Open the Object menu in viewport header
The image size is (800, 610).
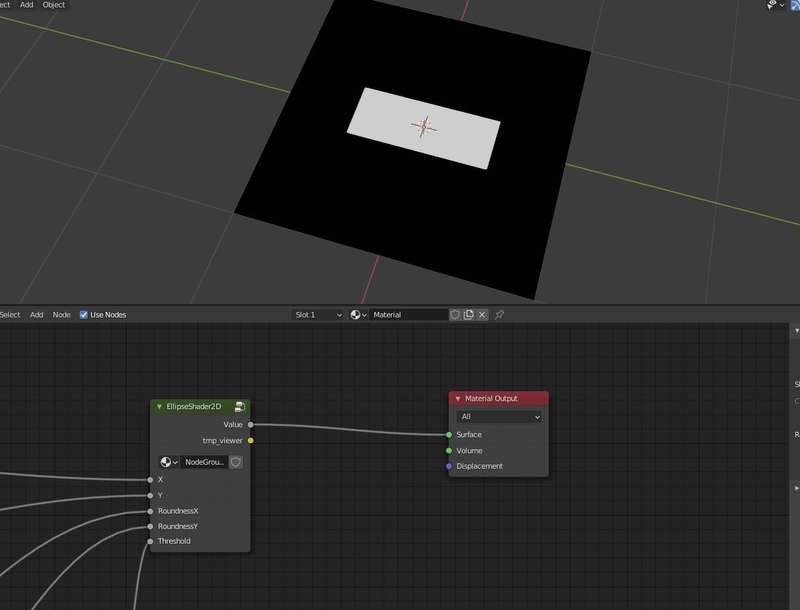click(54, 5)
